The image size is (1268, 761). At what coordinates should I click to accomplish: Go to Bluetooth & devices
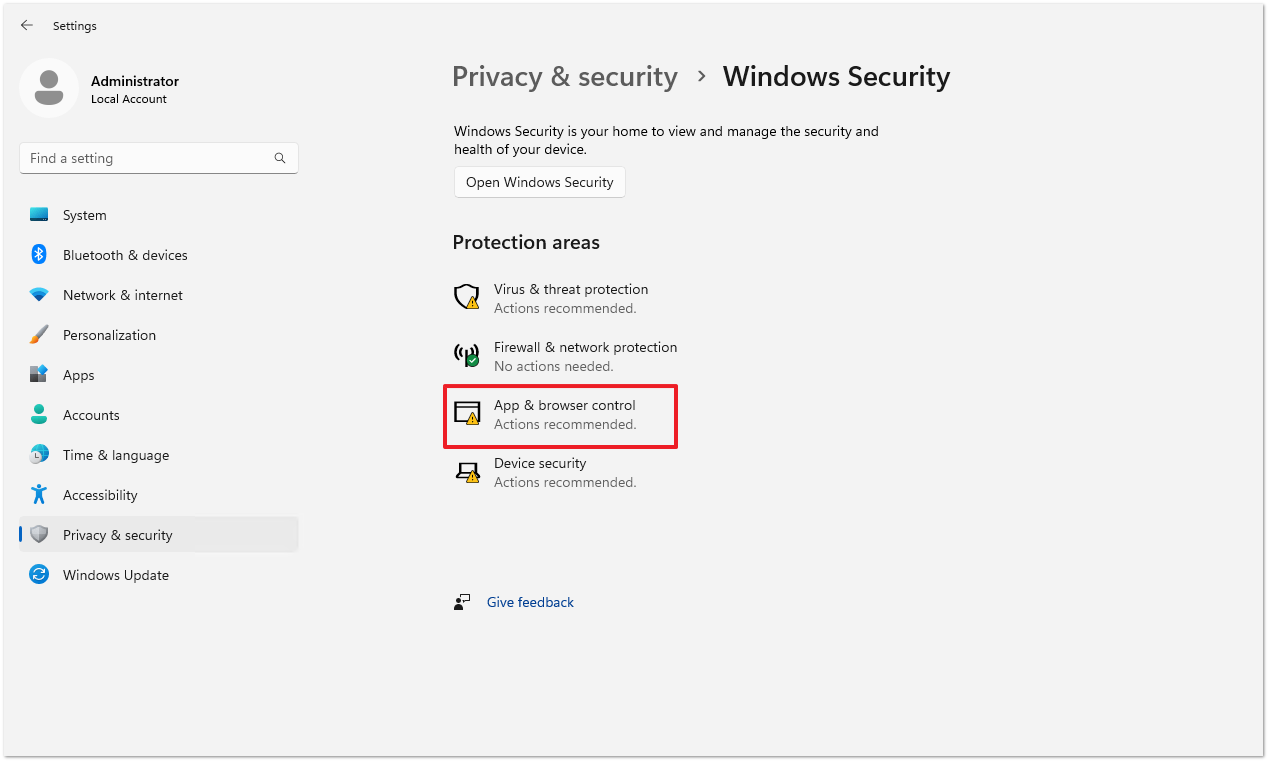click(125, 255)
